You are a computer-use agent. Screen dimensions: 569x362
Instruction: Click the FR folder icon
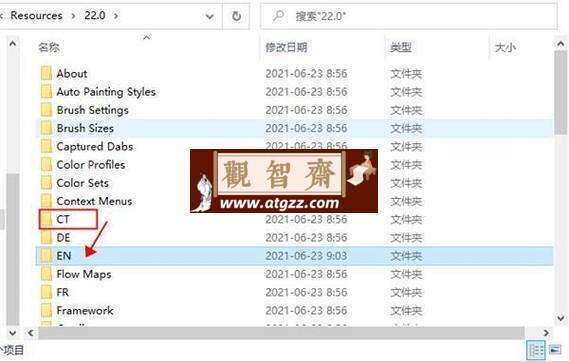46,292
